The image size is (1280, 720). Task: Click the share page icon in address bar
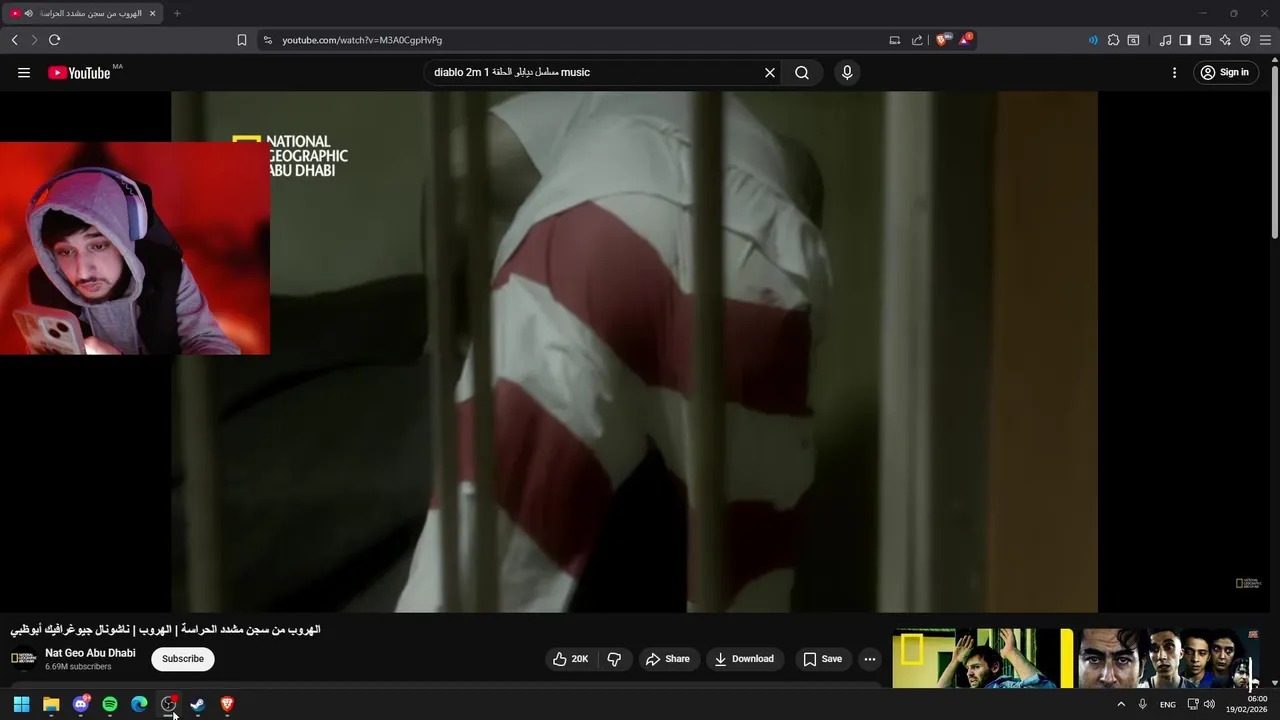tap(917, 40)
